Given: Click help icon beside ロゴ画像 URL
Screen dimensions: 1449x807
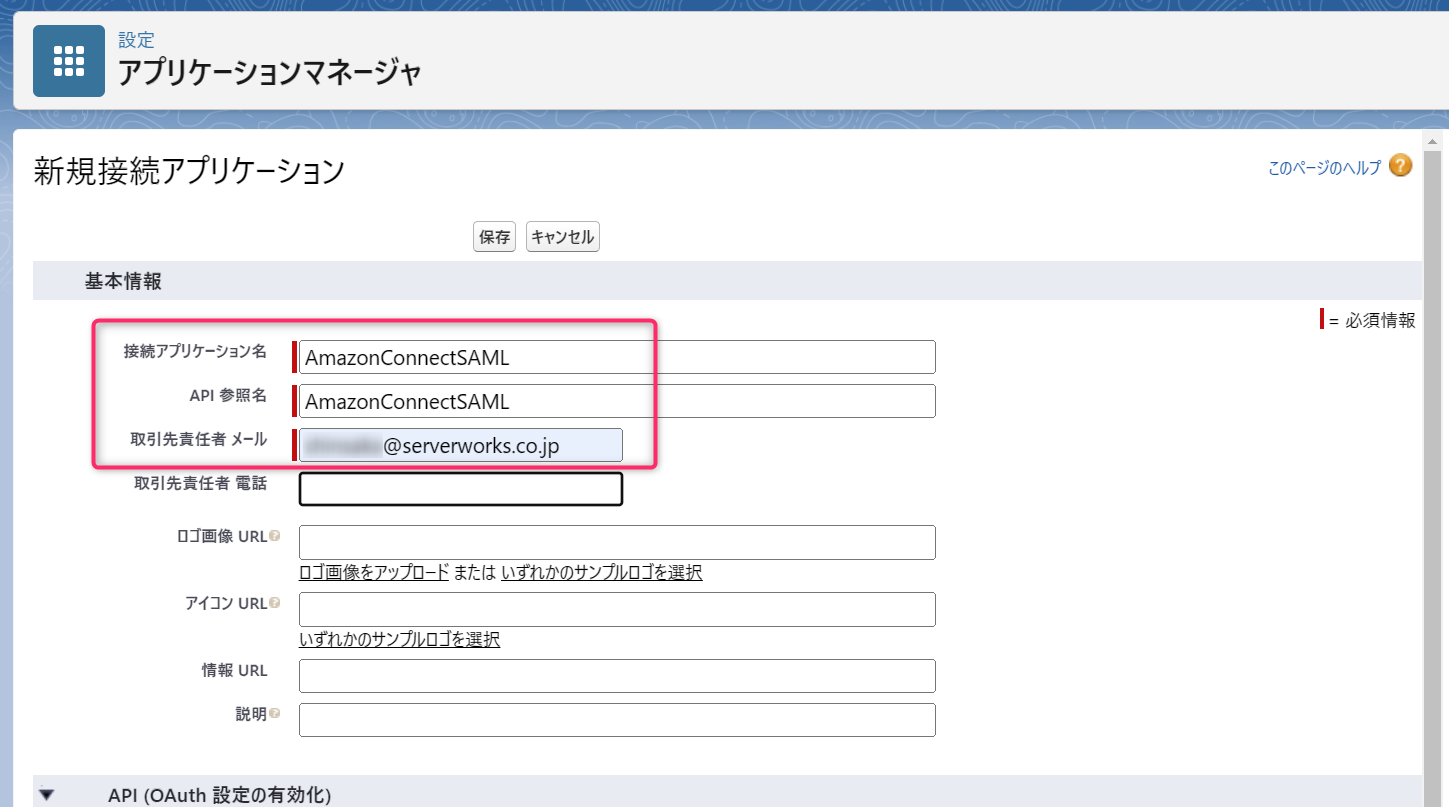Looking at the screenshot, I should tap(275, 536).
